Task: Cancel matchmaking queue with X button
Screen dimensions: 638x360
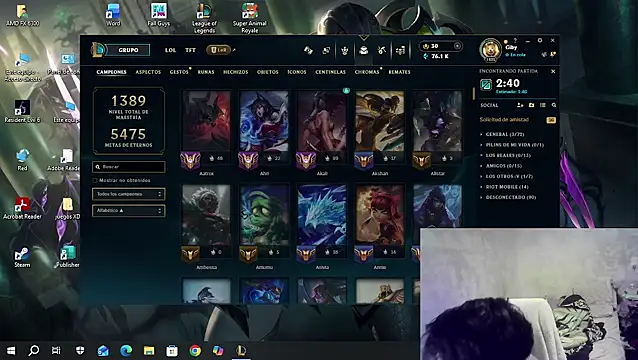Action: coord(553,71)
